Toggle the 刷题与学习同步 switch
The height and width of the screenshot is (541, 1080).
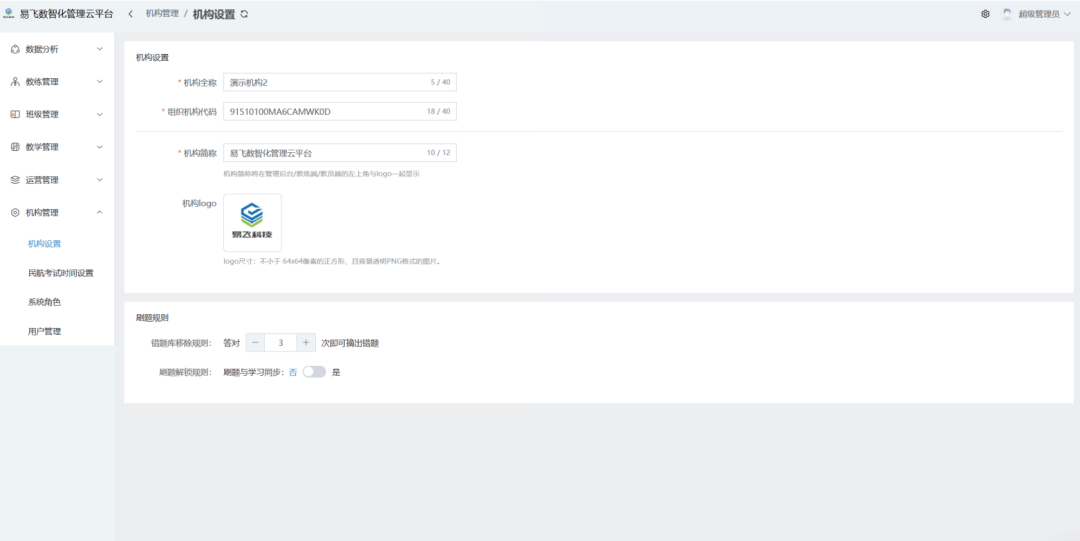coord(314,371)
